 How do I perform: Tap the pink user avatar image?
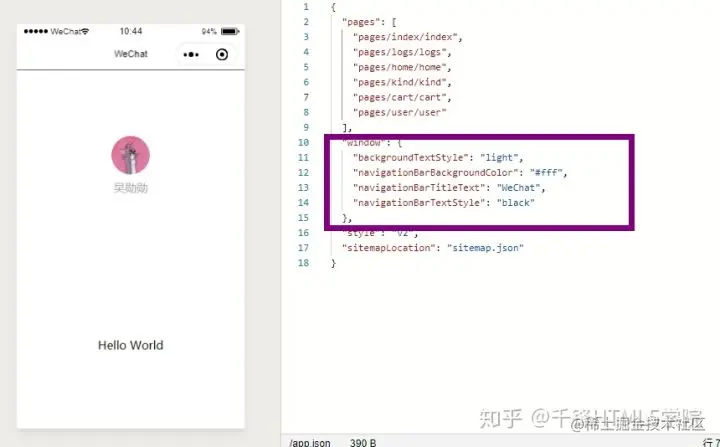click(130, 155)
